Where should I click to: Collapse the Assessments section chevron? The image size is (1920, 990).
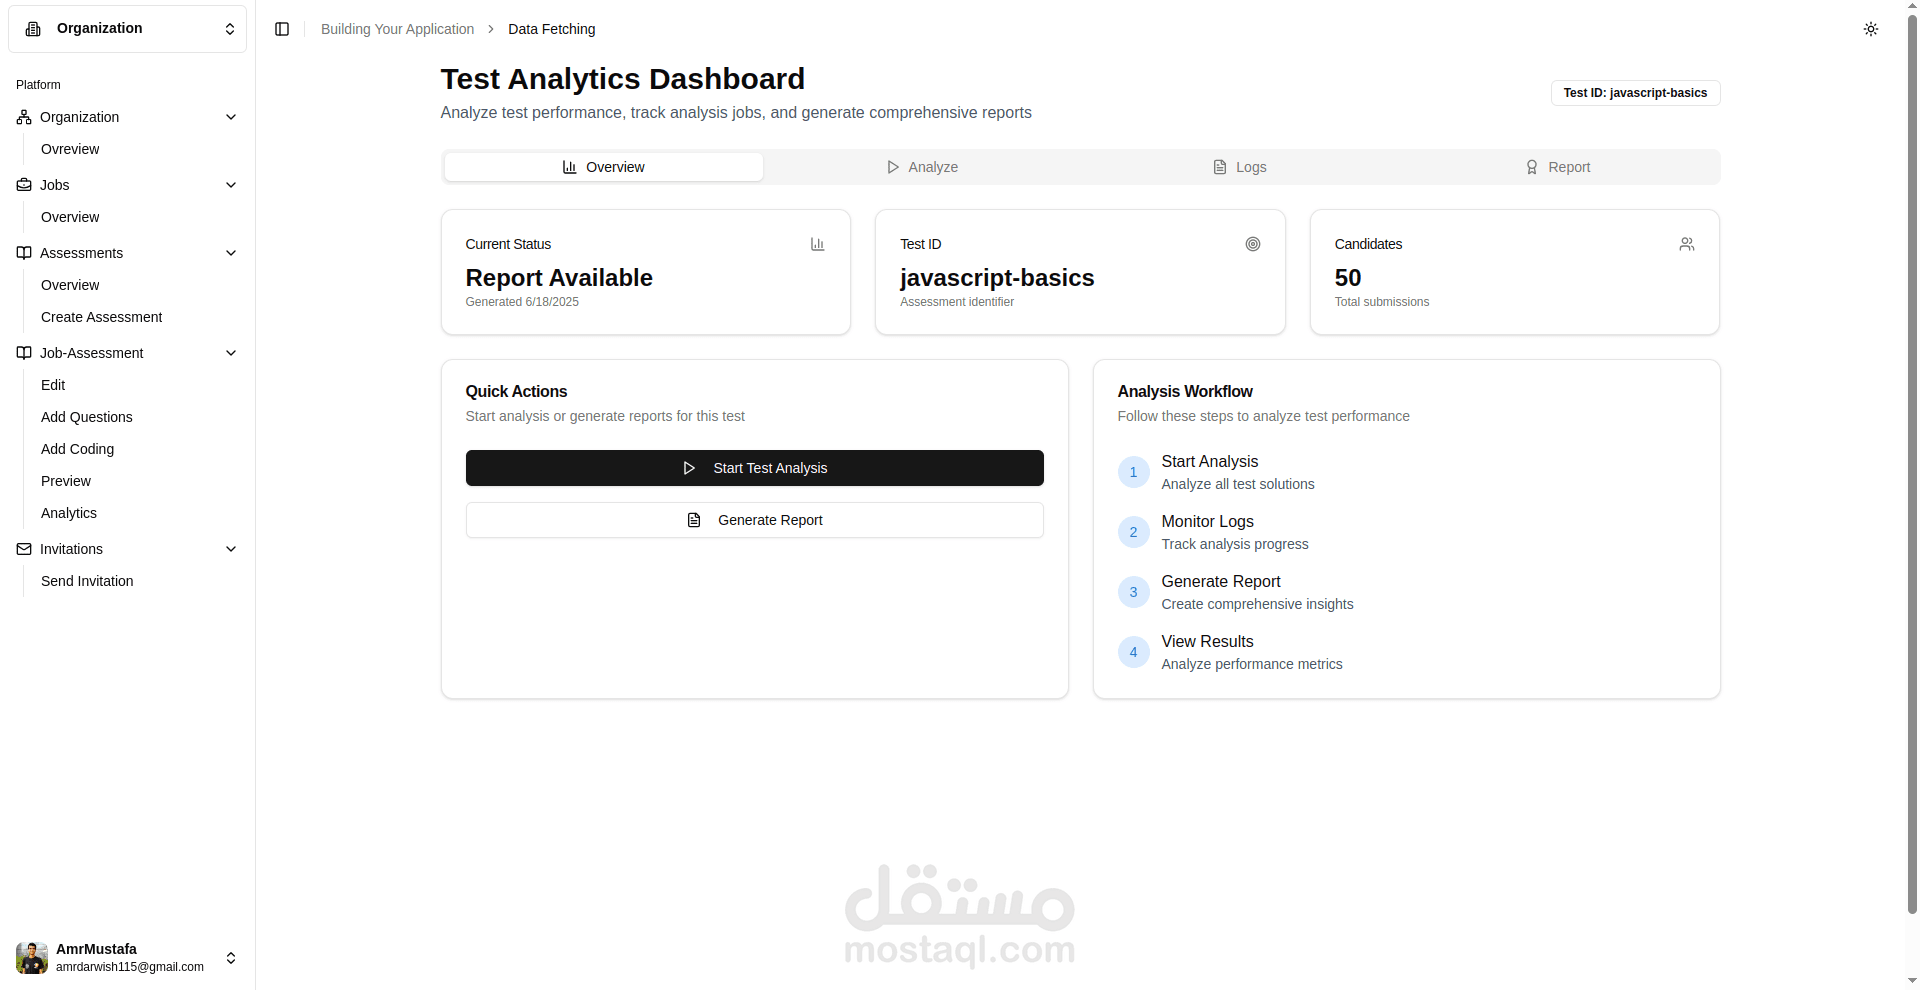(231, 253)
